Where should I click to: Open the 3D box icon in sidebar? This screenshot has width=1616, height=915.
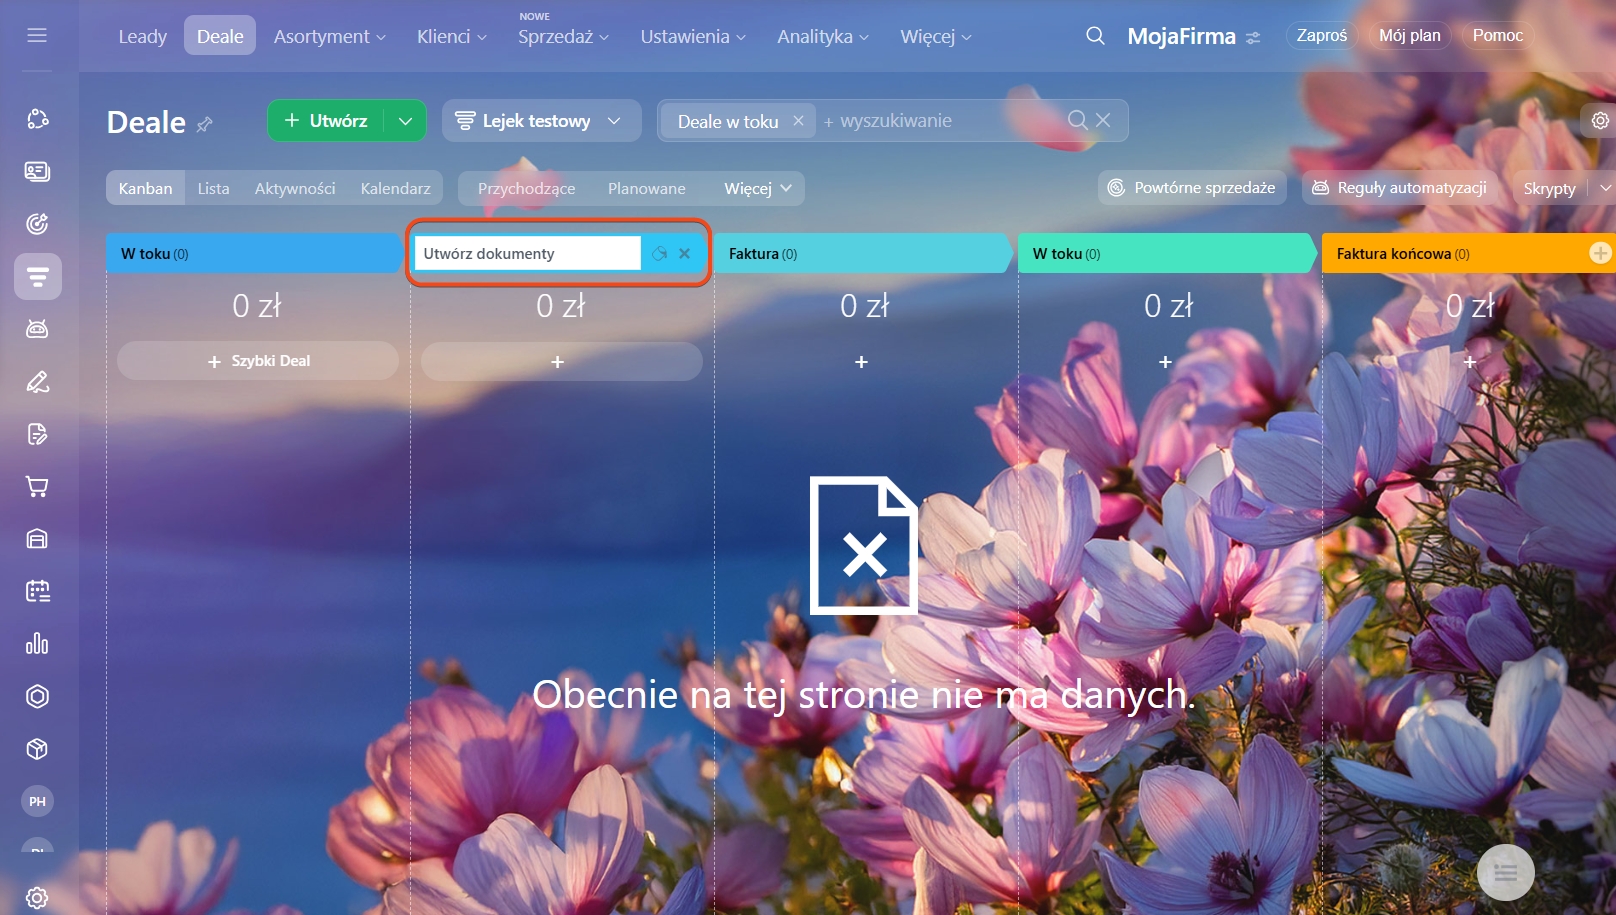[x=37, y=749]
